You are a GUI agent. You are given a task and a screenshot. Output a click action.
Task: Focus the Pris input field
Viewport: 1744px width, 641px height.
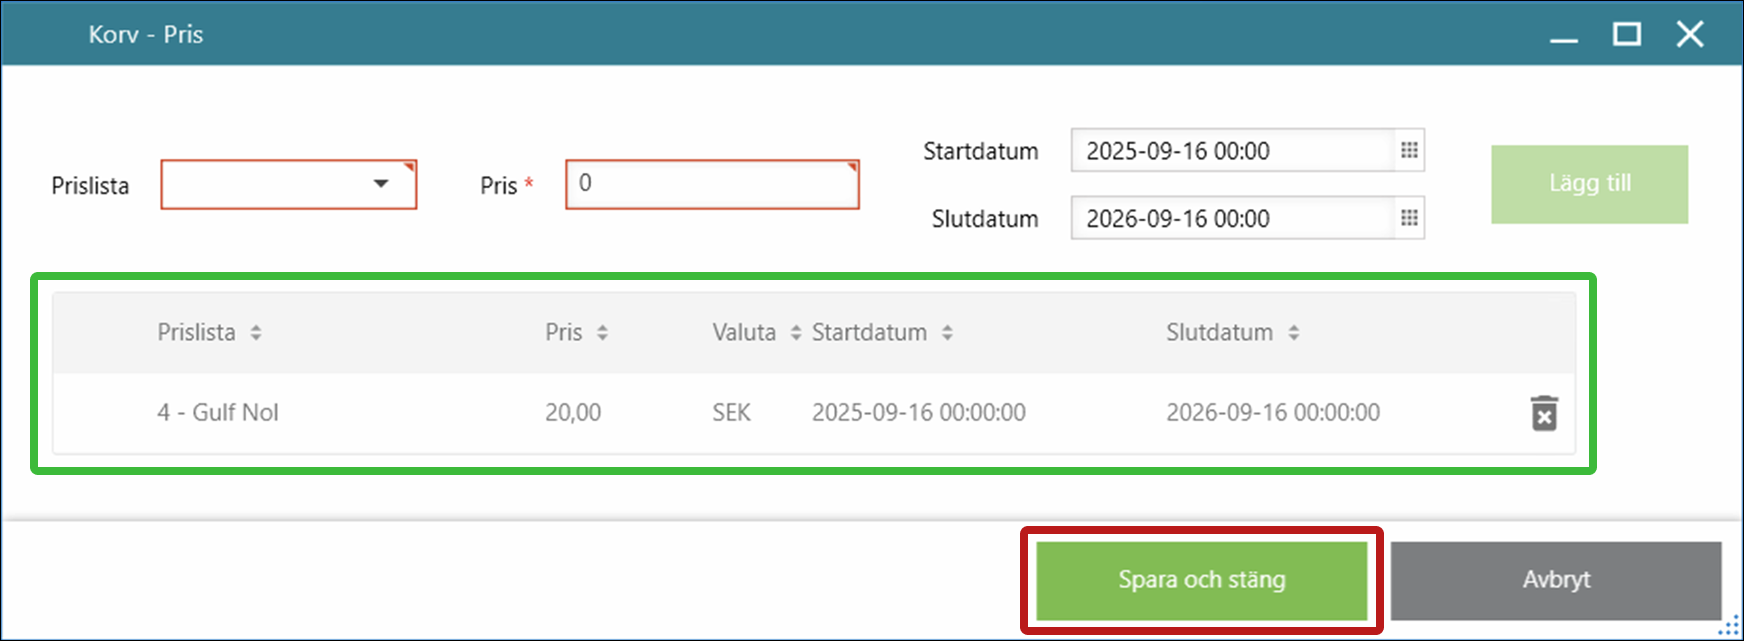tap(711, 184)
